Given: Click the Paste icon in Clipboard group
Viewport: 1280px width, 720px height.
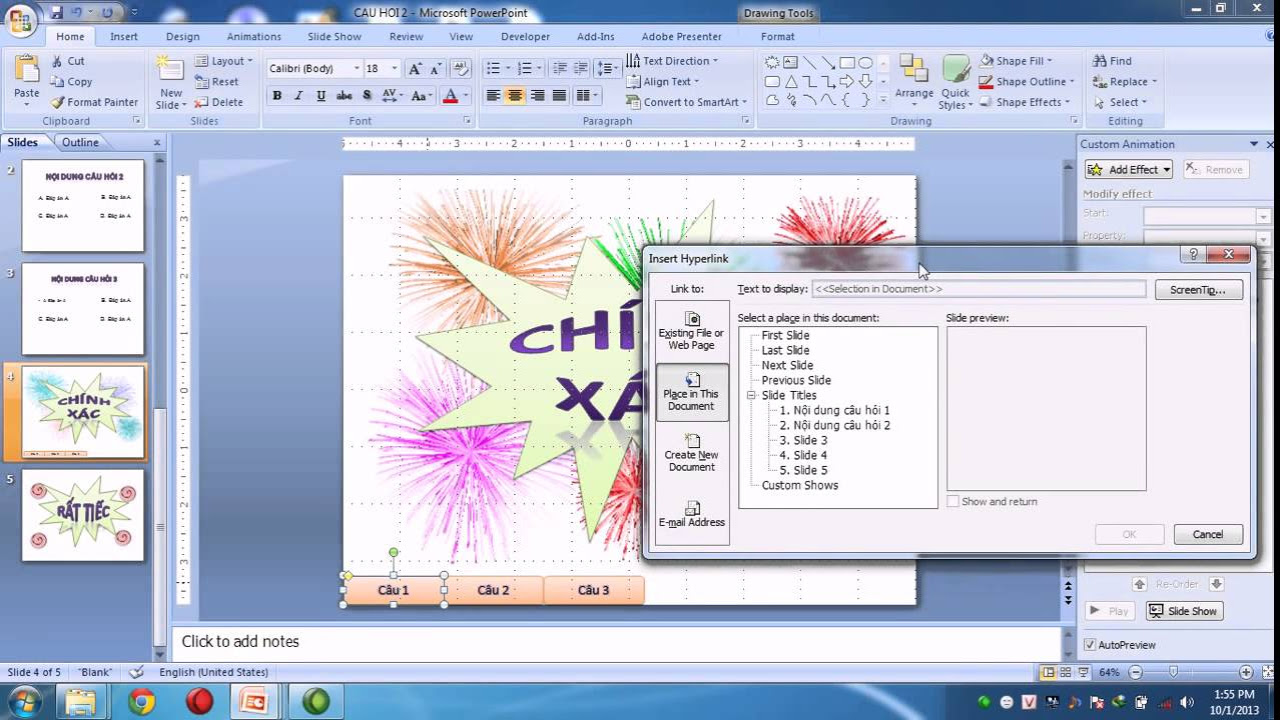Looking at the screenshot, I should pyautogui.click(x=27, y=72).
